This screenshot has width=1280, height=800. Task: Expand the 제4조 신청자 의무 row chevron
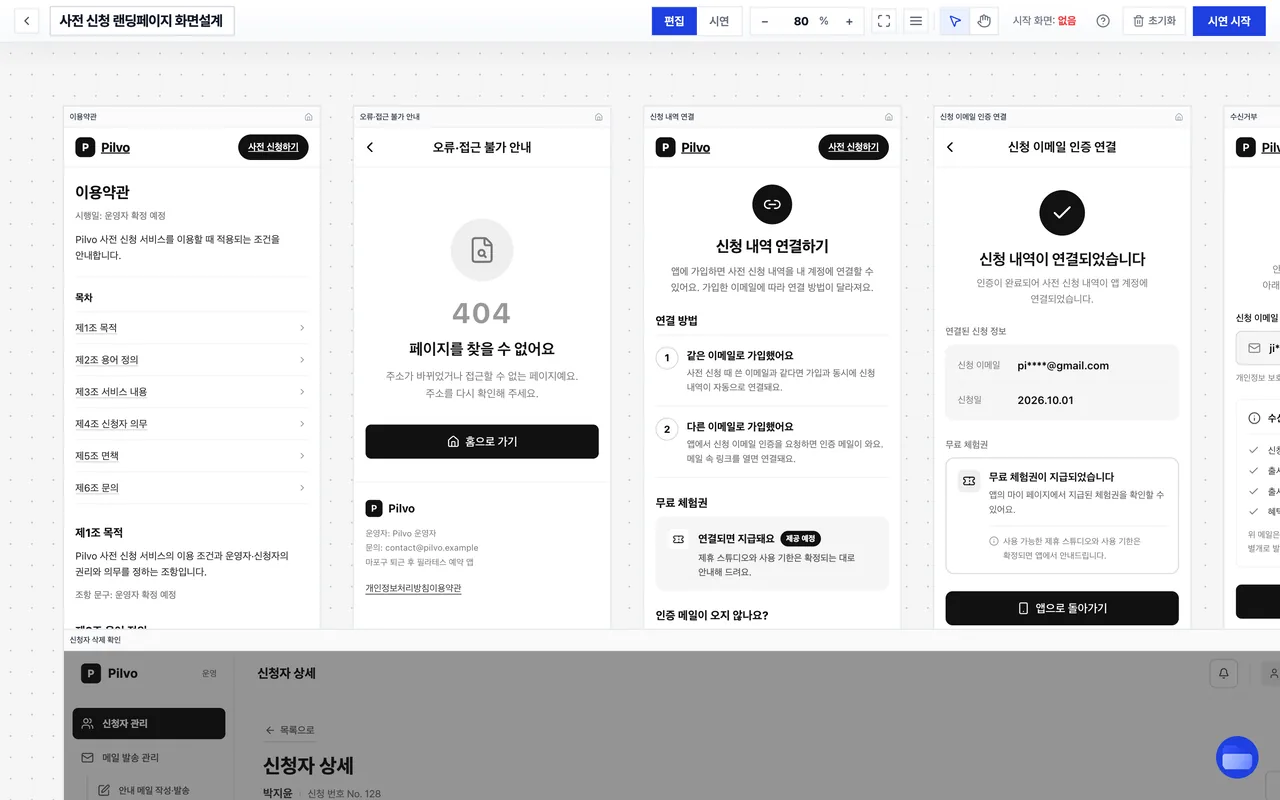pyautogui.click(x=302, y=424)
